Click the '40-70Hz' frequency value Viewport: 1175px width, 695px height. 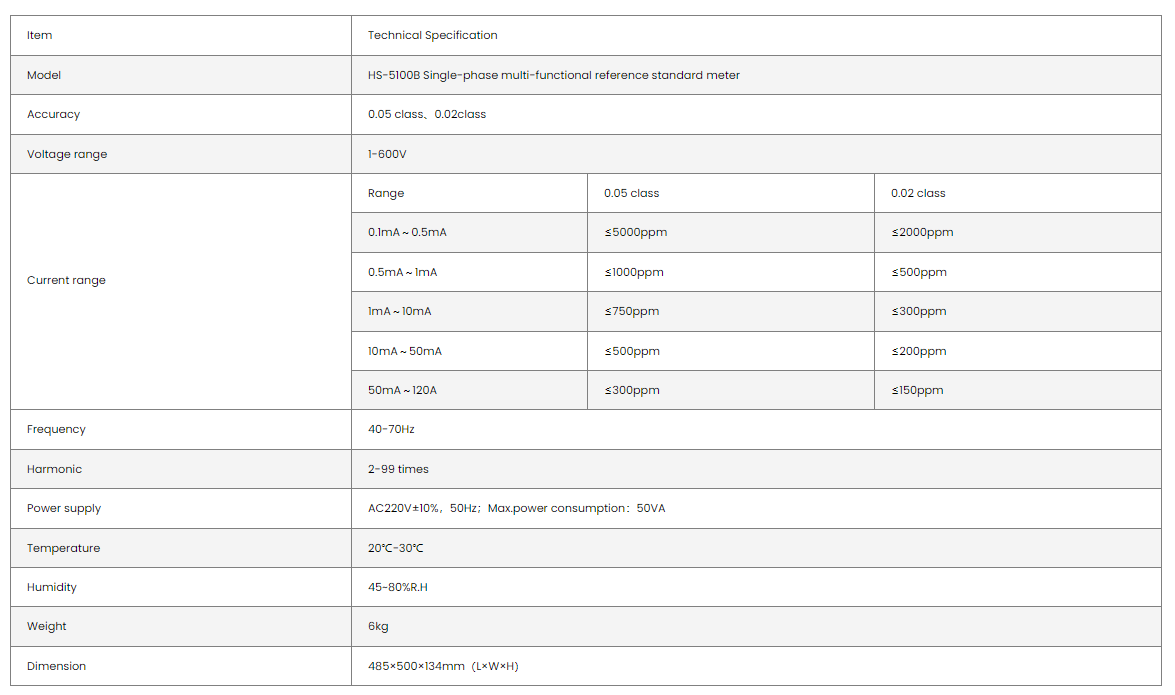pos(391,430)
